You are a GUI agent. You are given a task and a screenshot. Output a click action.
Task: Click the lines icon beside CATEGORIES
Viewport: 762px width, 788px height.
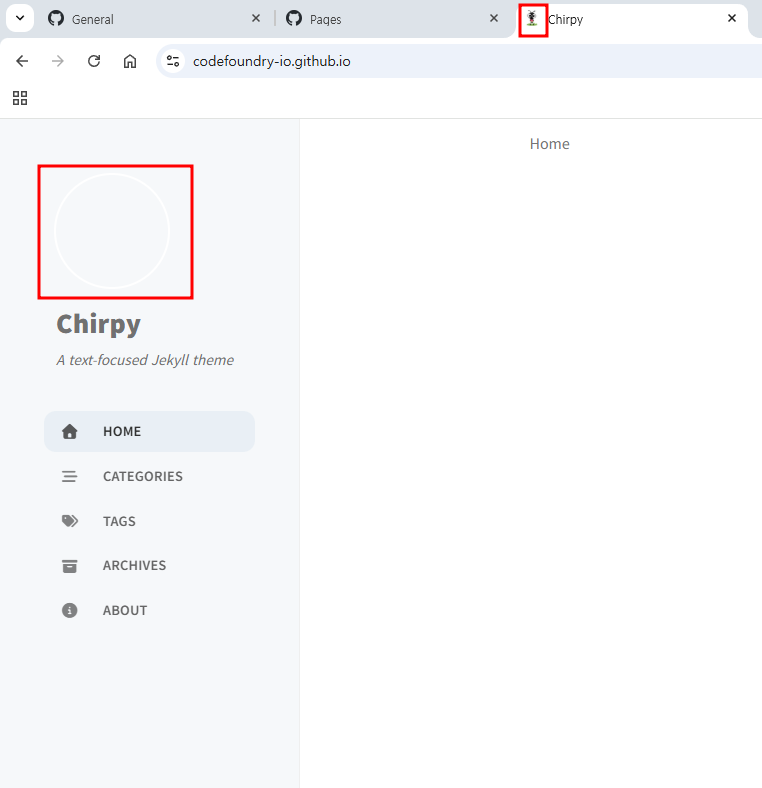point(69,476)
